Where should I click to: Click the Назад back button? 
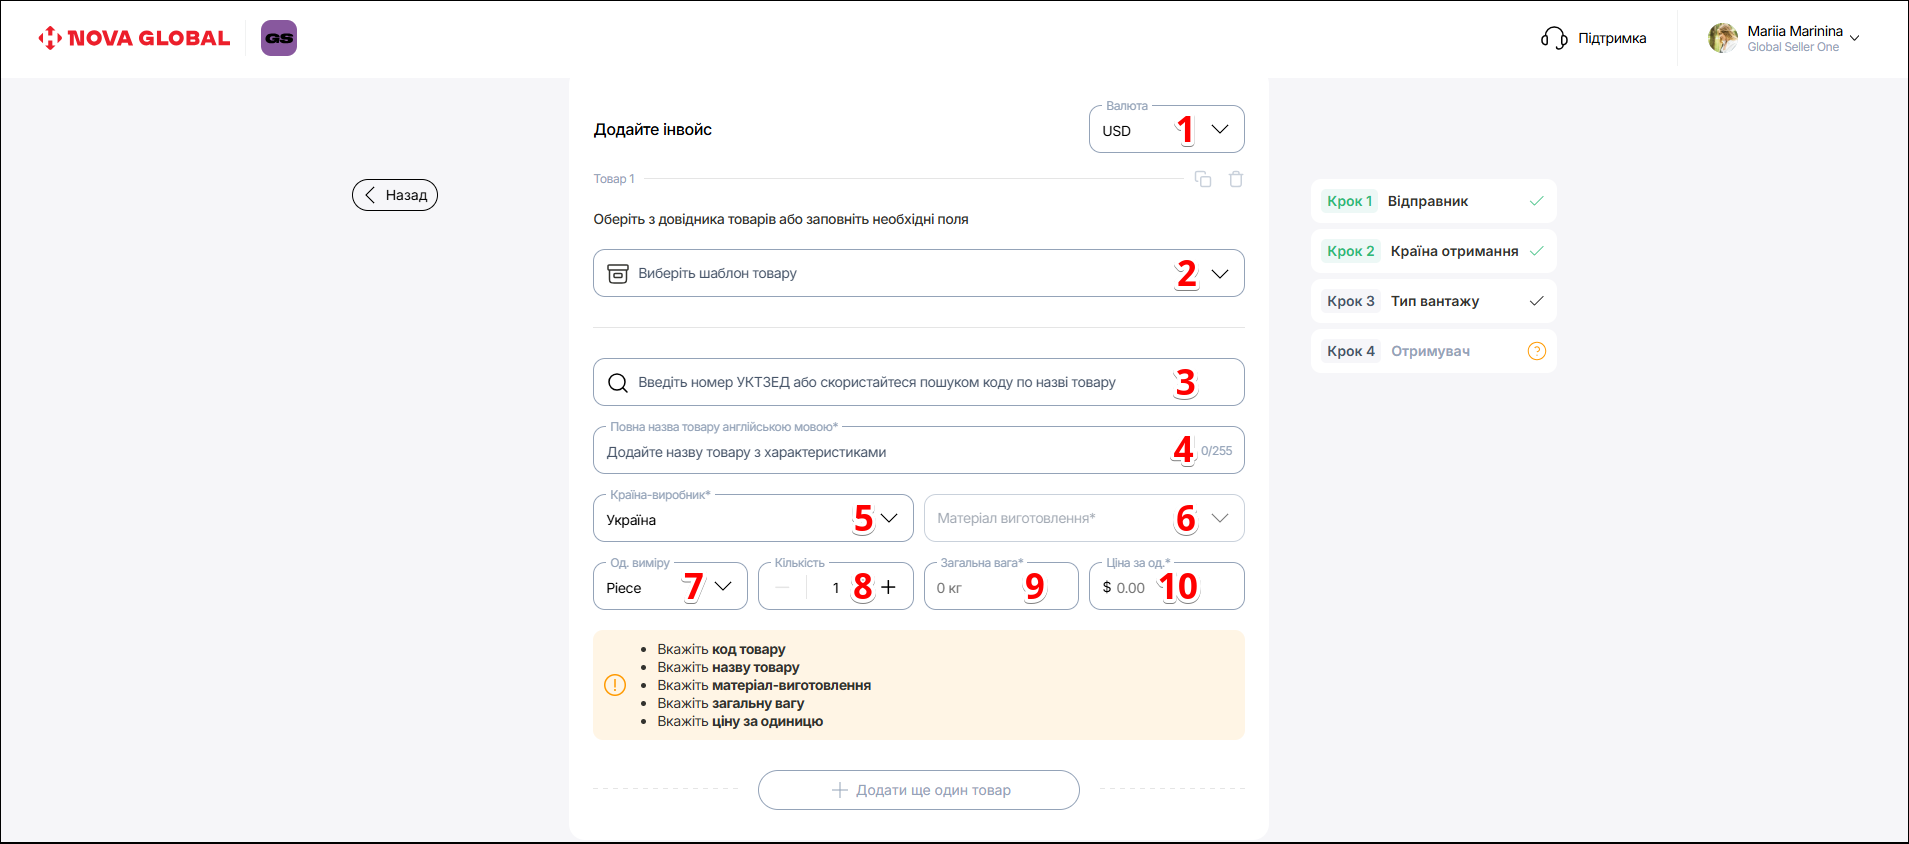tap(395, 195)
